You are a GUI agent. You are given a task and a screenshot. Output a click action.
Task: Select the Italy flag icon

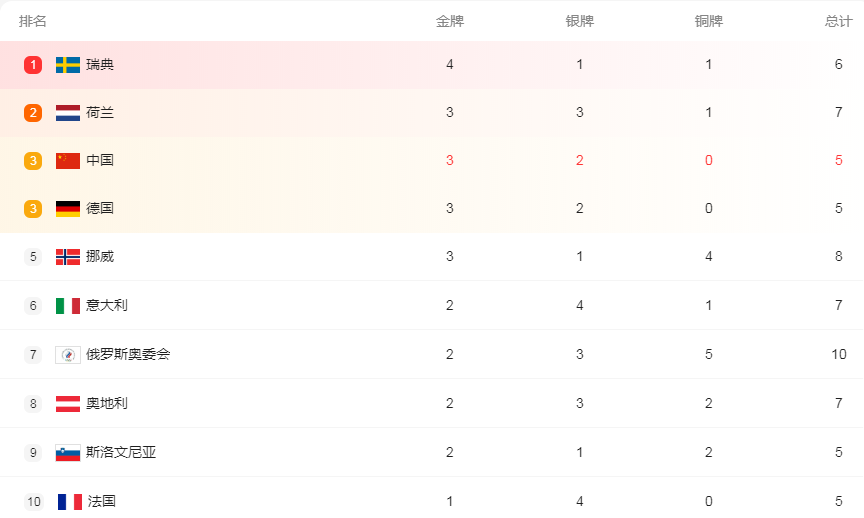point(68,305)
